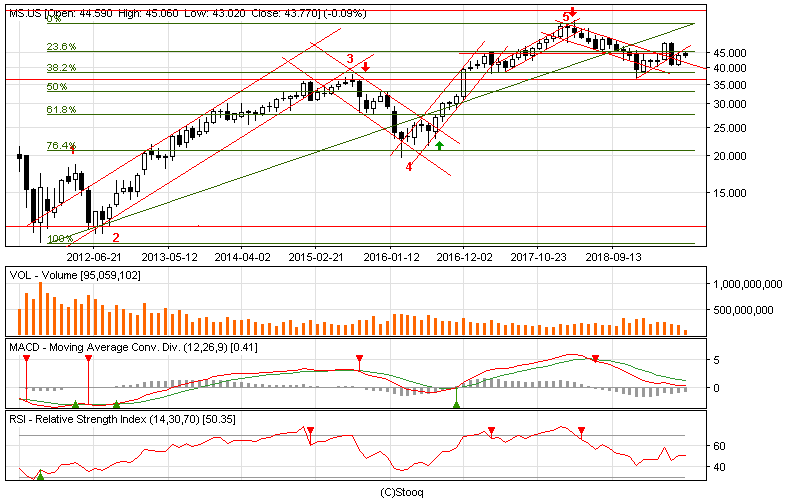Click the MACD axis value 0
This screenshot has width=800, height=500.
[716, 388]
